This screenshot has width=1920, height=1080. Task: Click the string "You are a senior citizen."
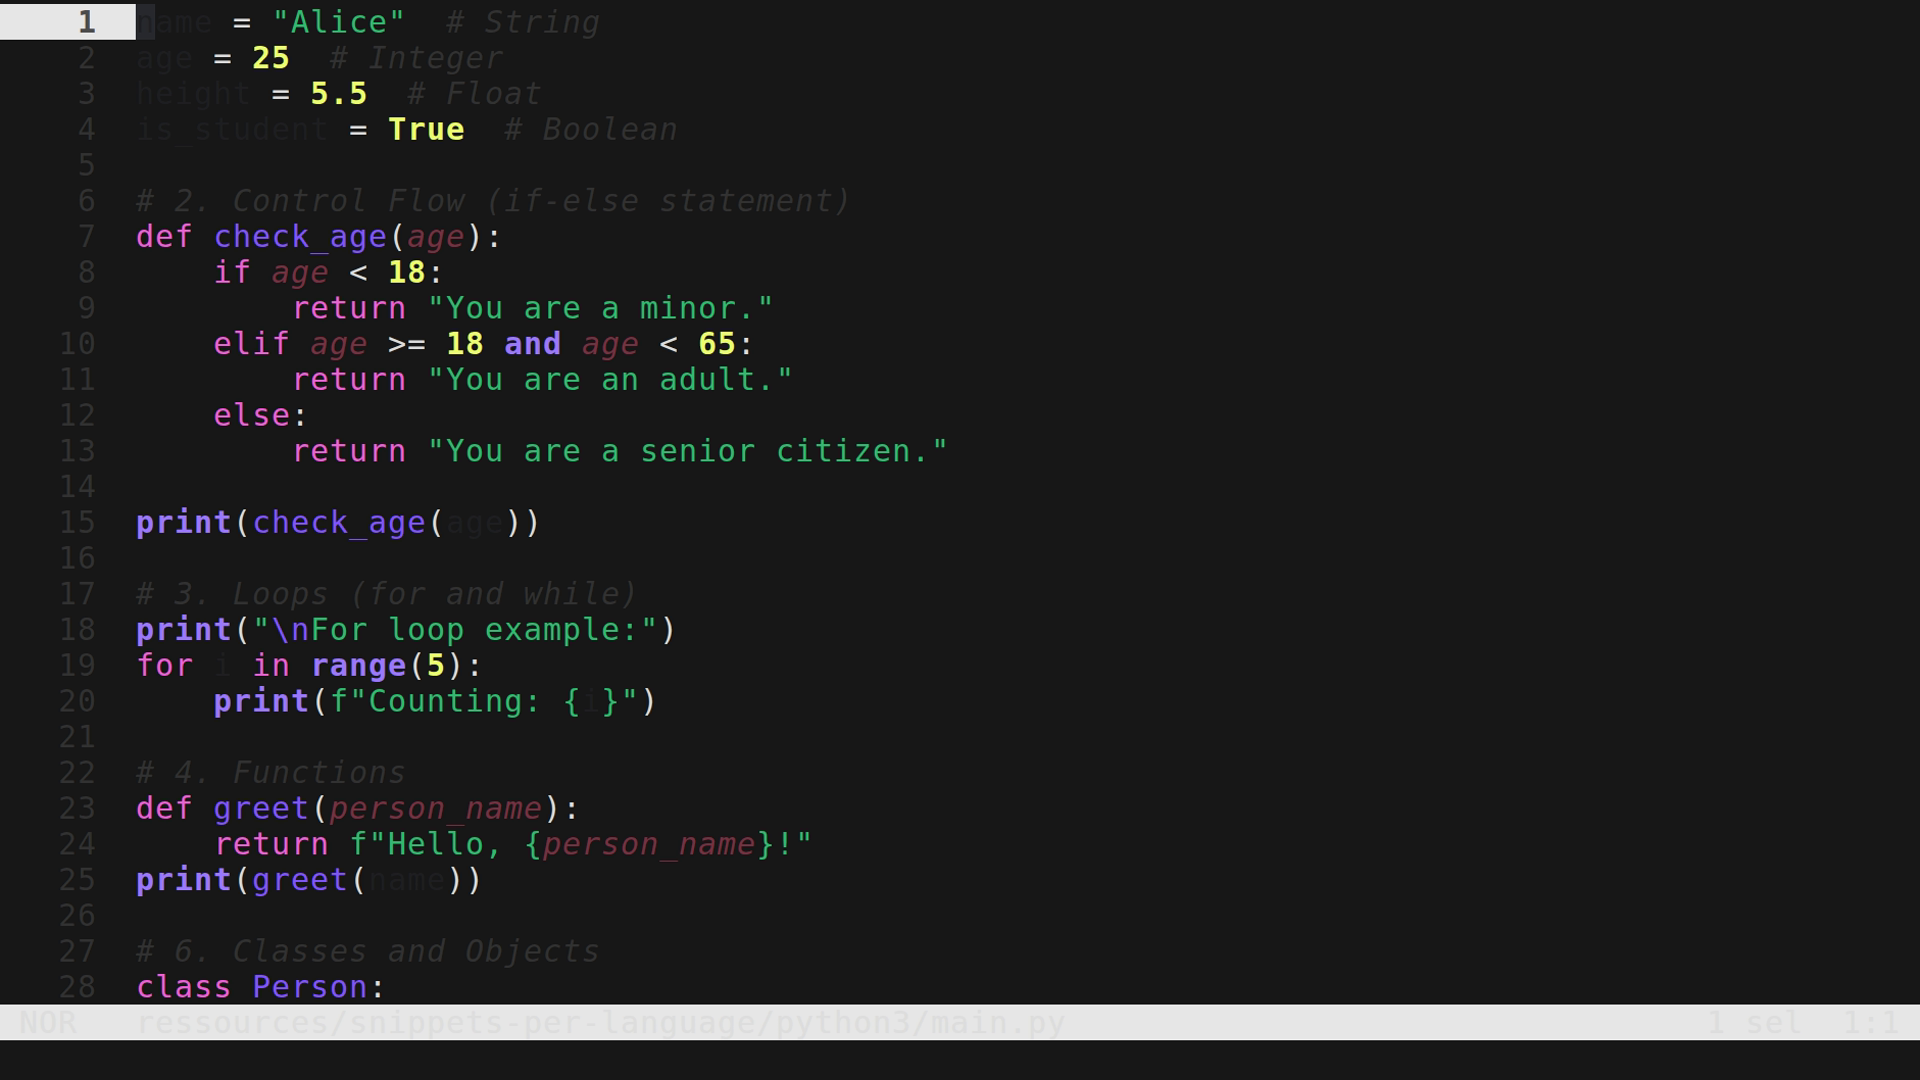tap(688, 450)
